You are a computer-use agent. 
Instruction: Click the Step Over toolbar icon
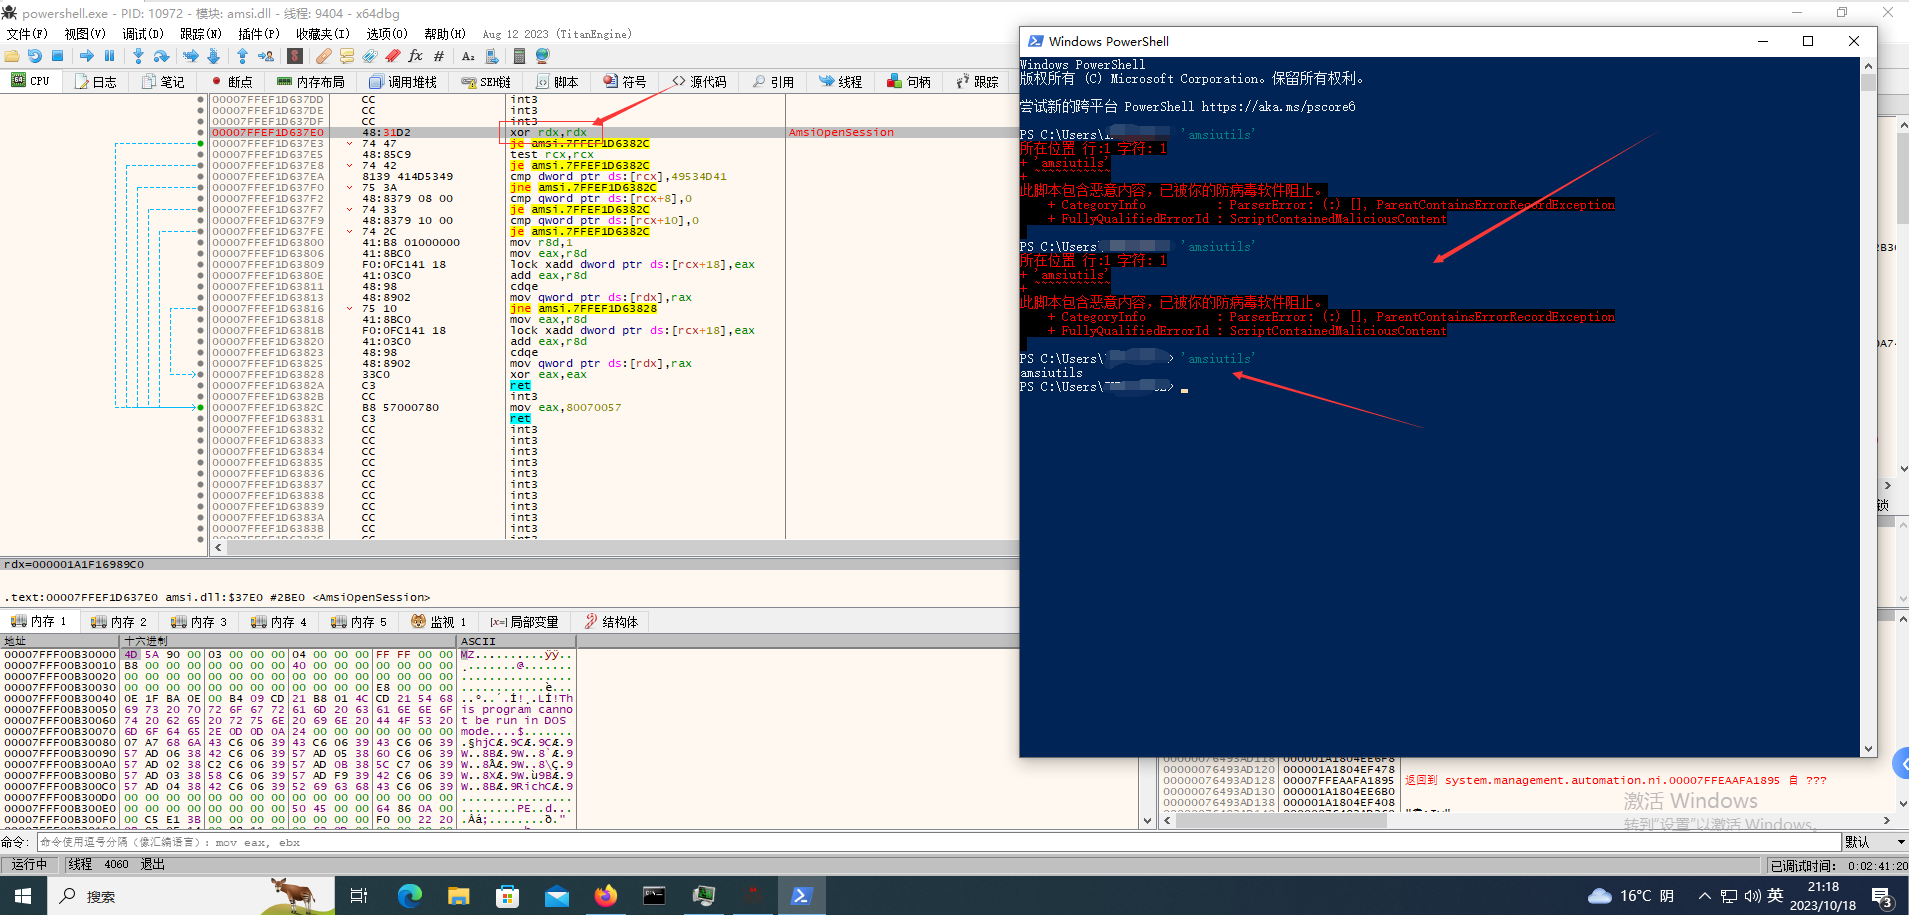tap(161, 56)
